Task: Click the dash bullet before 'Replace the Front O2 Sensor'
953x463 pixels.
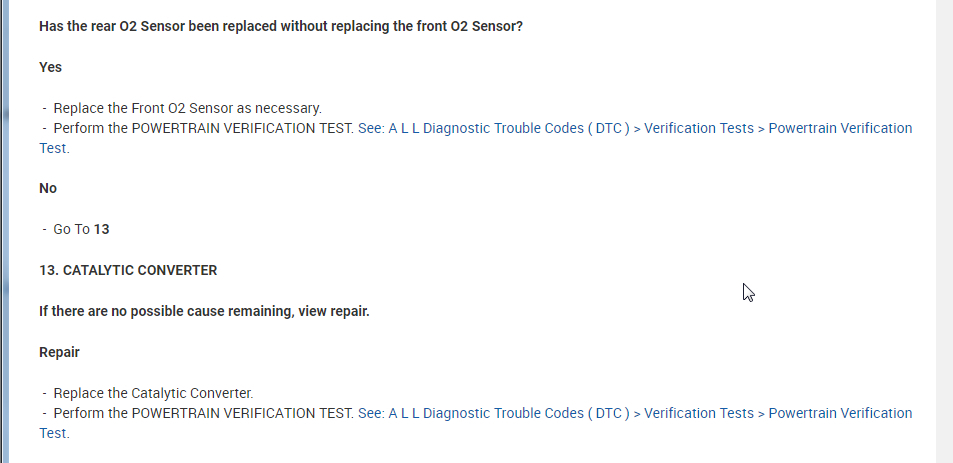Action: coord(45,108)
